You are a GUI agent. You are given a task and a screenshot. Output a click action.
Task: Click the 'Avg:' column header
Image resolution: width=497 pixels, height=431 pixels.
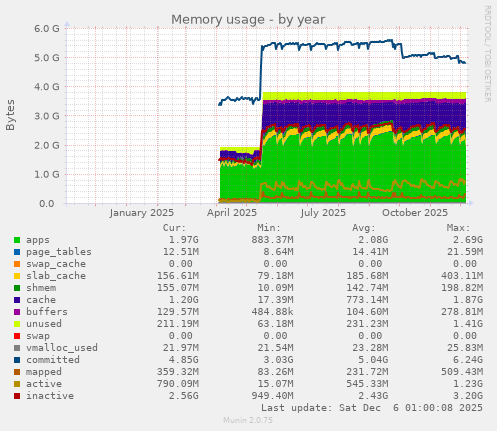click(x=364, y=228)
